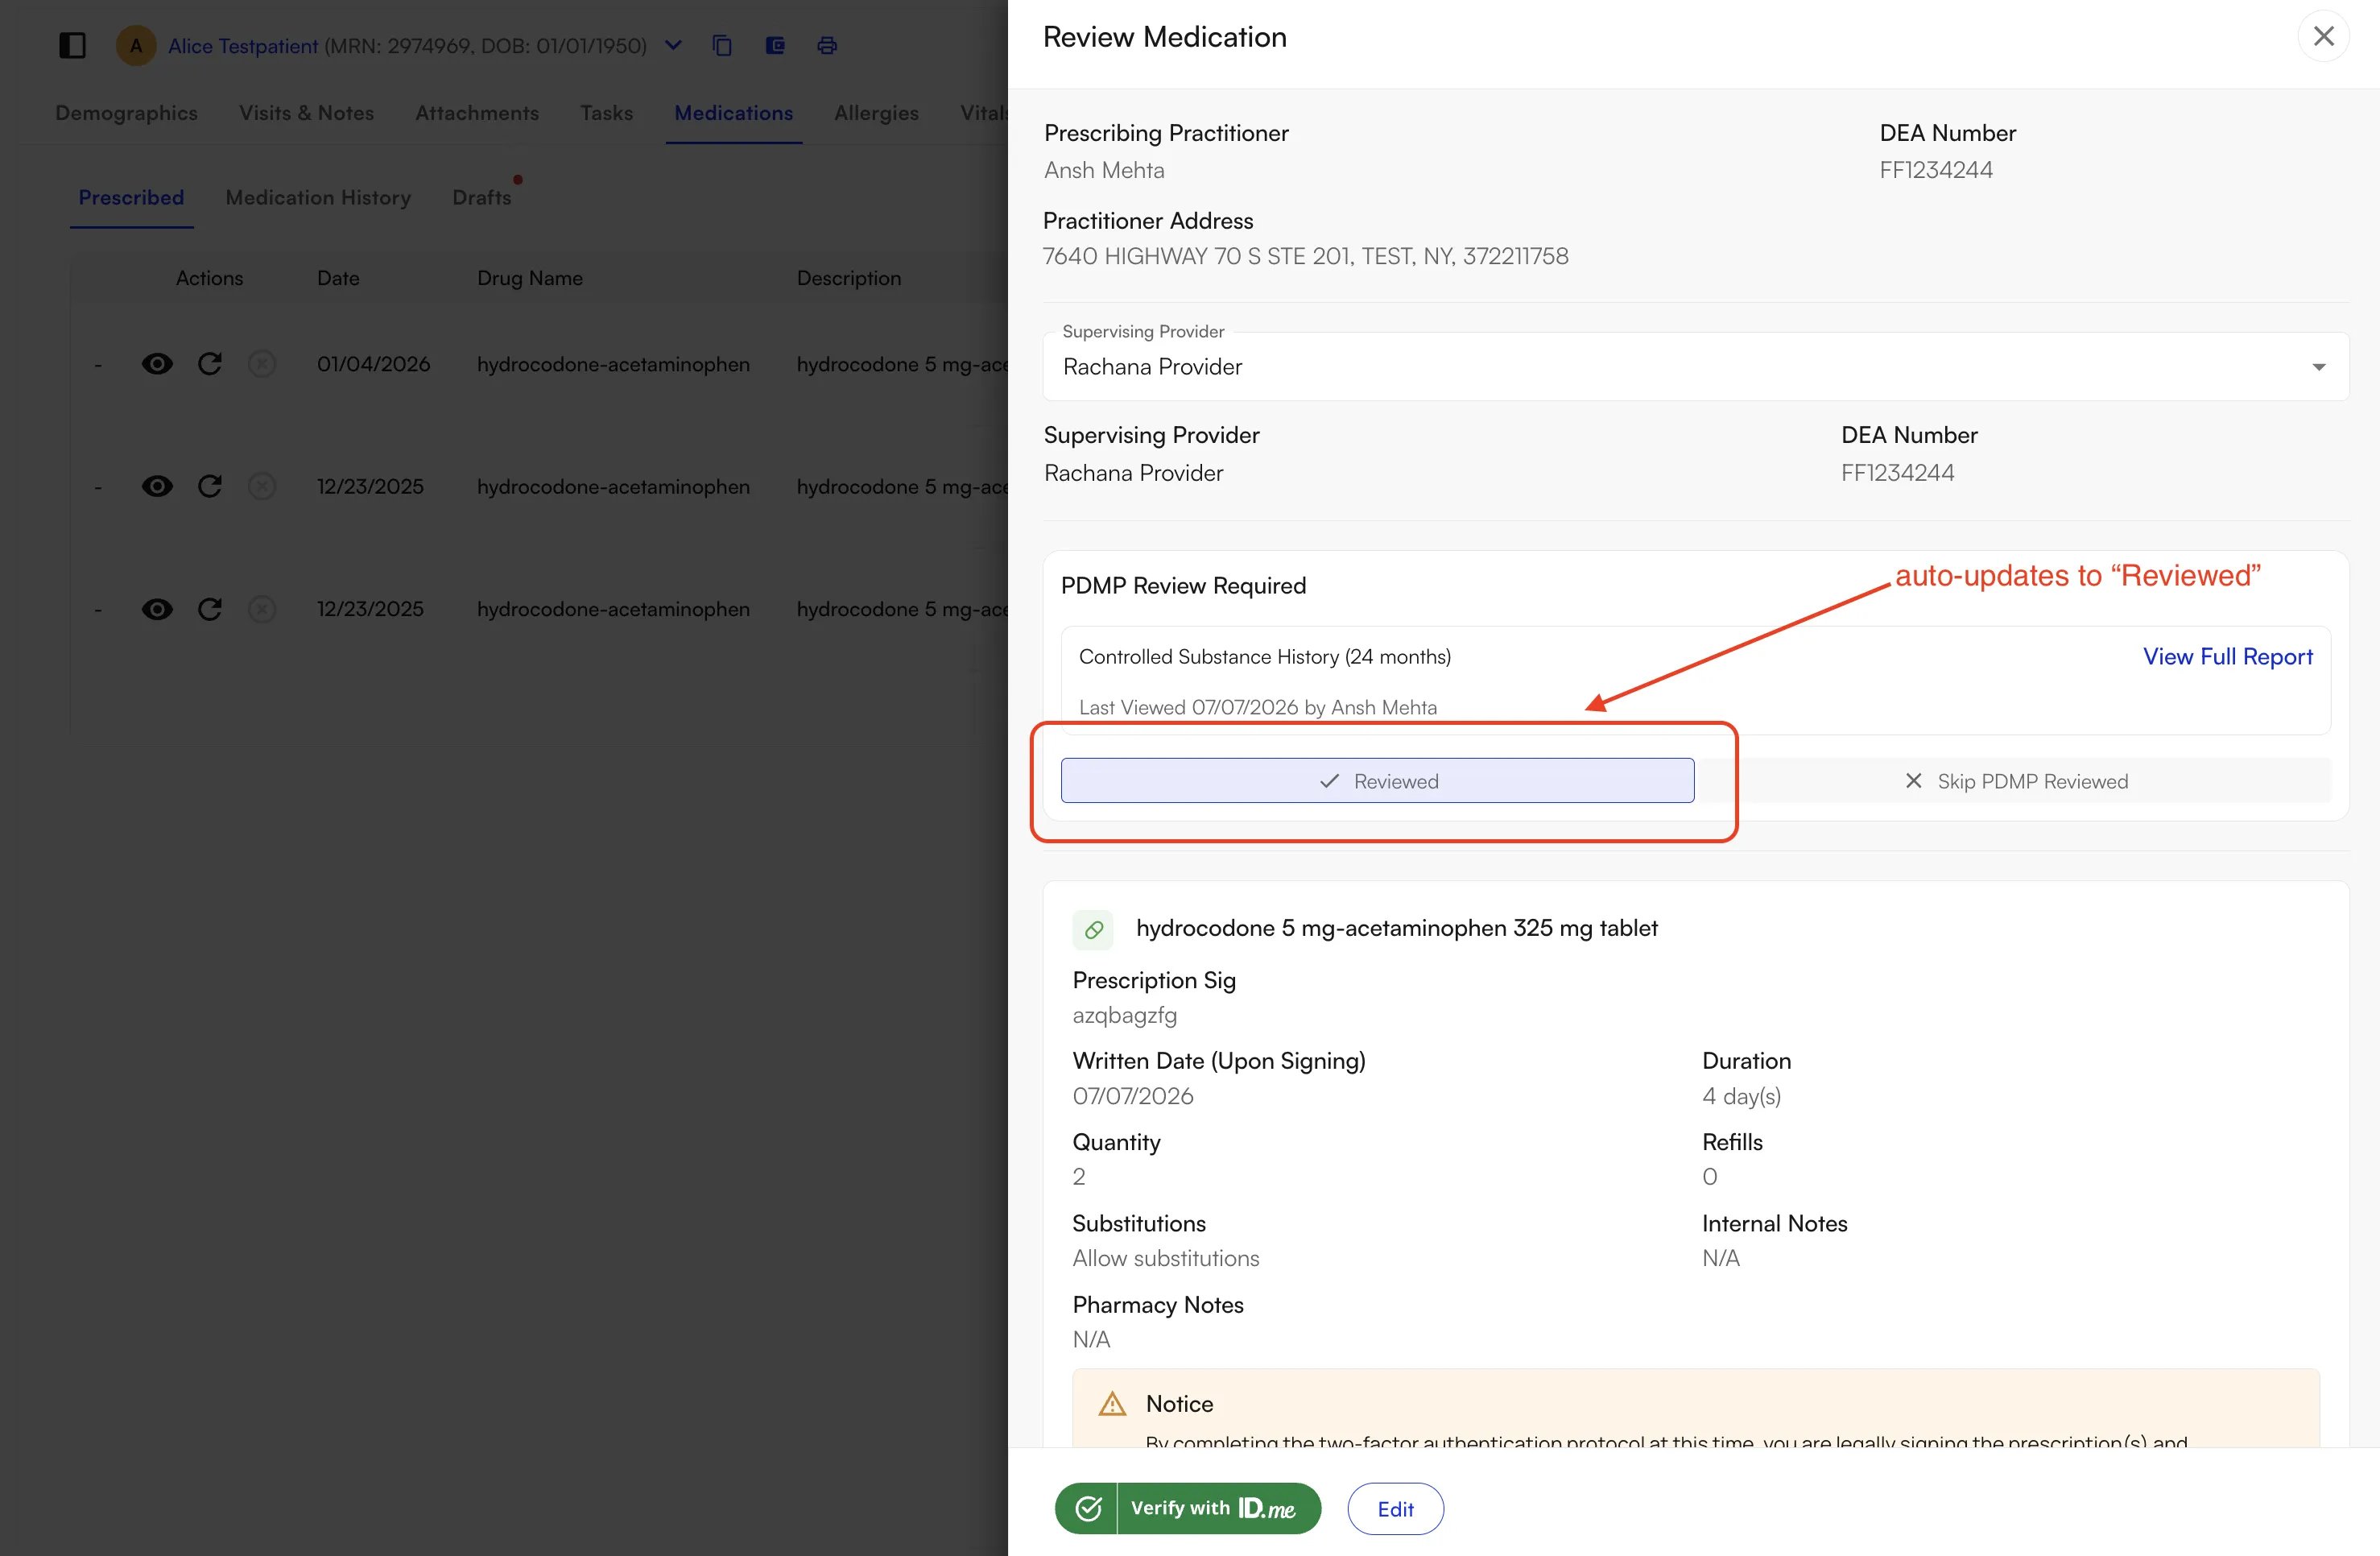
Task: Click refill icon for 01/04/2026 prescription
Action: [209, 364]
